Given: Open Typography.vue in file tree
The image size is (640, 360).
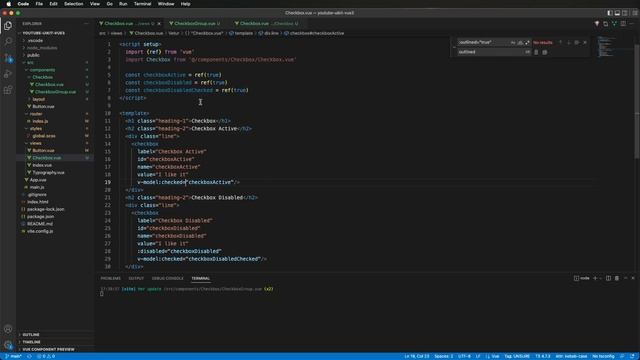Looking at the screenshot, I should coord(48,173).
